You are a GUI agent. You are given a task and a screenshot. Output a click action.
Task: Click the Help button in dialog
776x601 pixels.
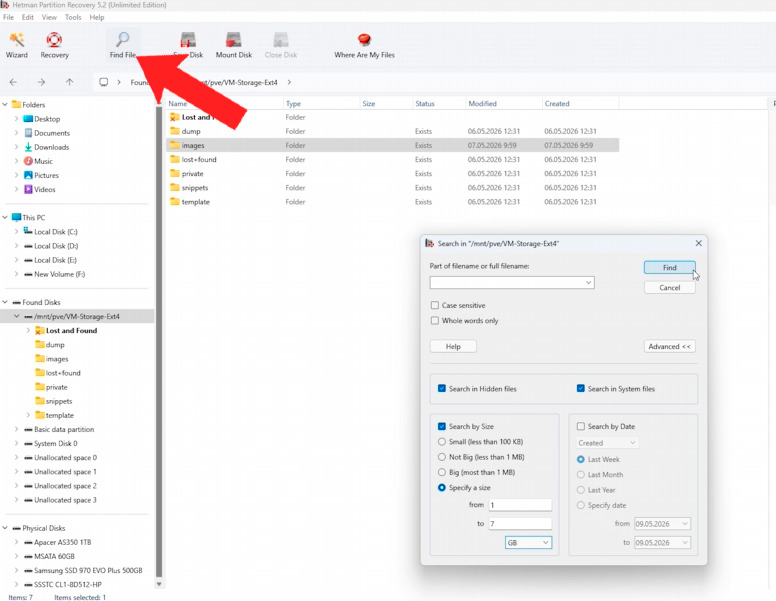453,347
